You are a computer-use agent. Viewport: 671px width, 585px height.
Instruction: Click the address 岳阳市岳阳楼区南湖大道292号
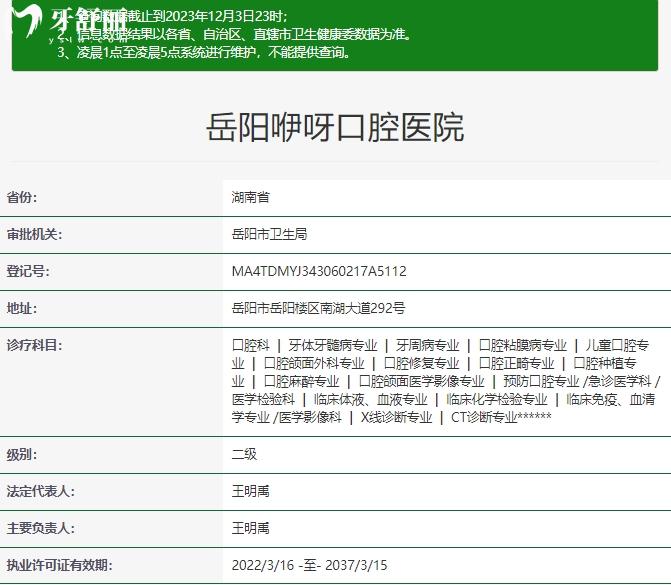click(x=318, y=308)
